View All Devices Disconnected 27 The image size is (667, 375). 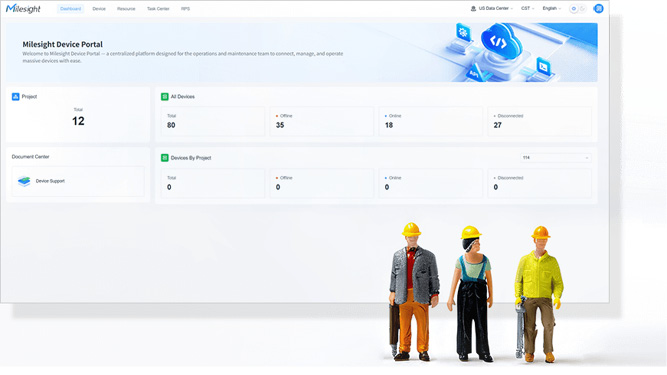pos(539,121)
